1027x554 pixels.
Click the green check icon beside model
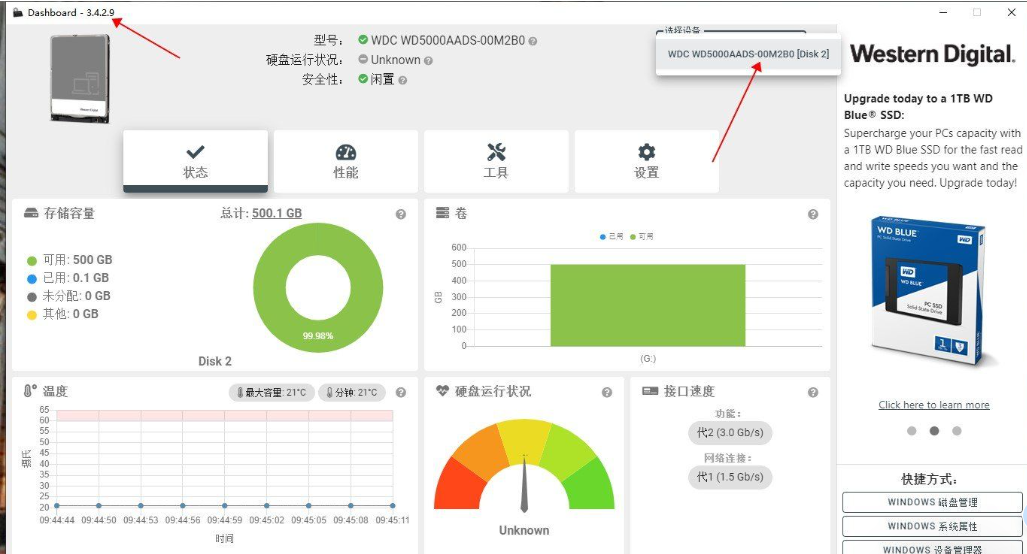pos(363,40)
